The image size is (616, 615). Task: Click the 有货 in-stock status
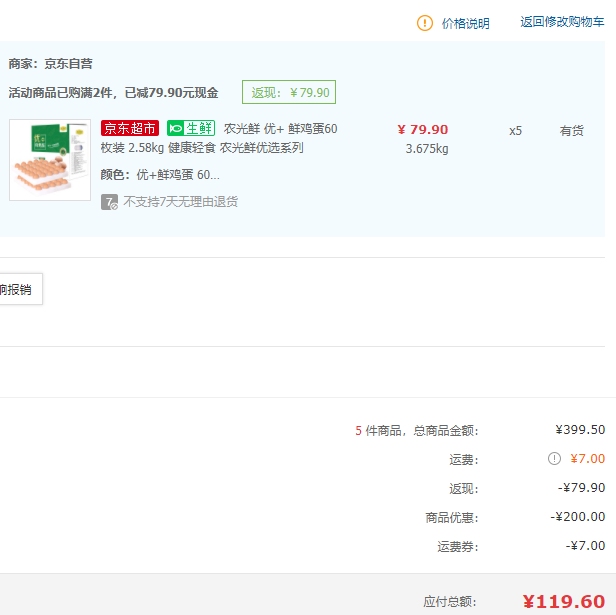(571, 130)
